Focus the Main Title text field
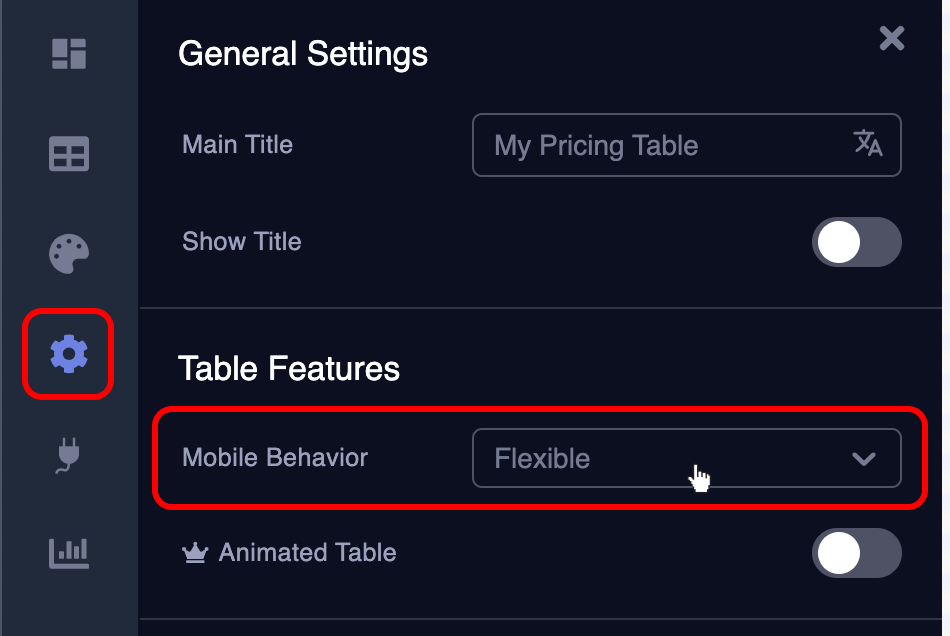950x636 pixels. click(660, 145)
